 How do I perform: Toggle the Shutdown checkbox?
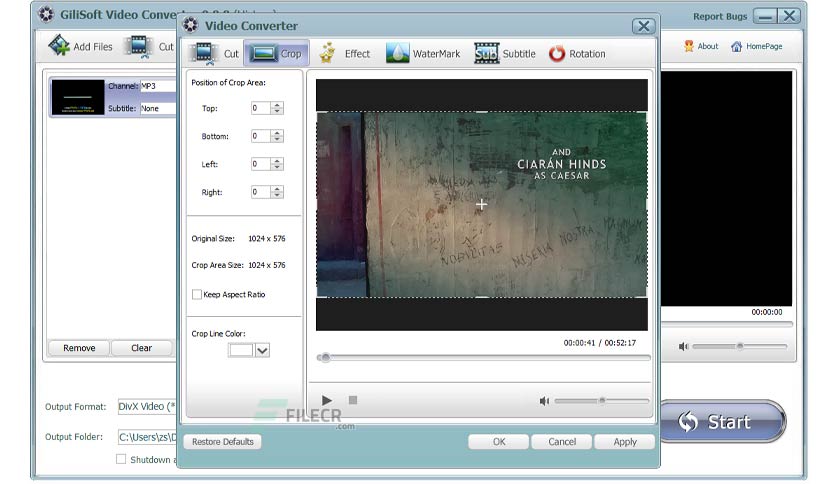[x=121, y=459]
